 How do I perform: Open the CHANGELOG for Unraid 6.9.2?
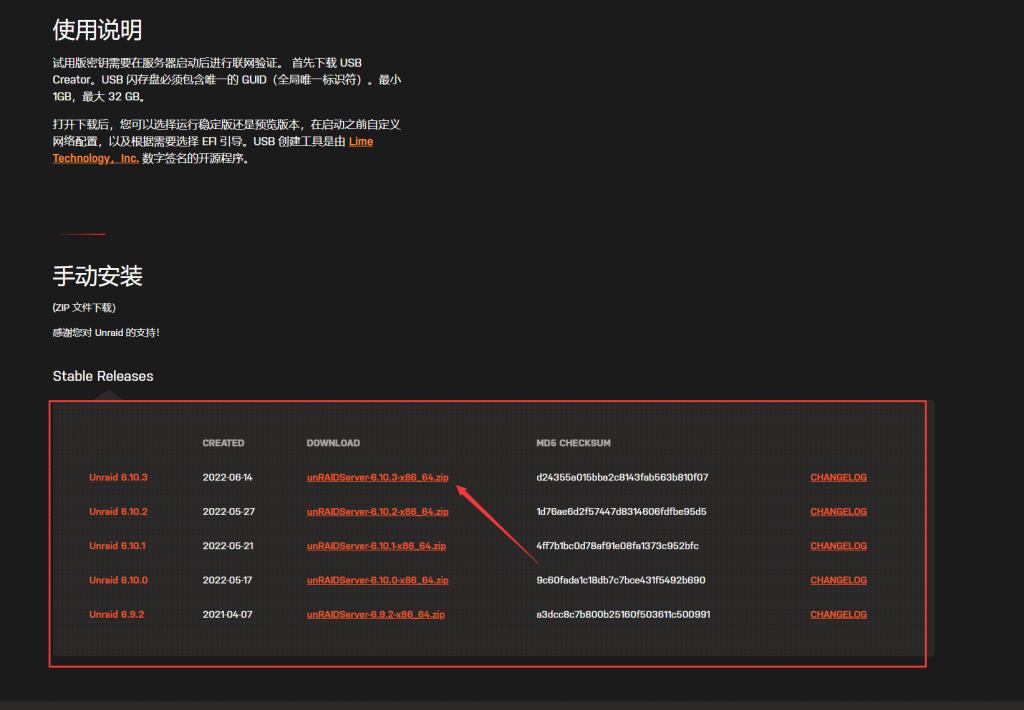click(839, 615)
